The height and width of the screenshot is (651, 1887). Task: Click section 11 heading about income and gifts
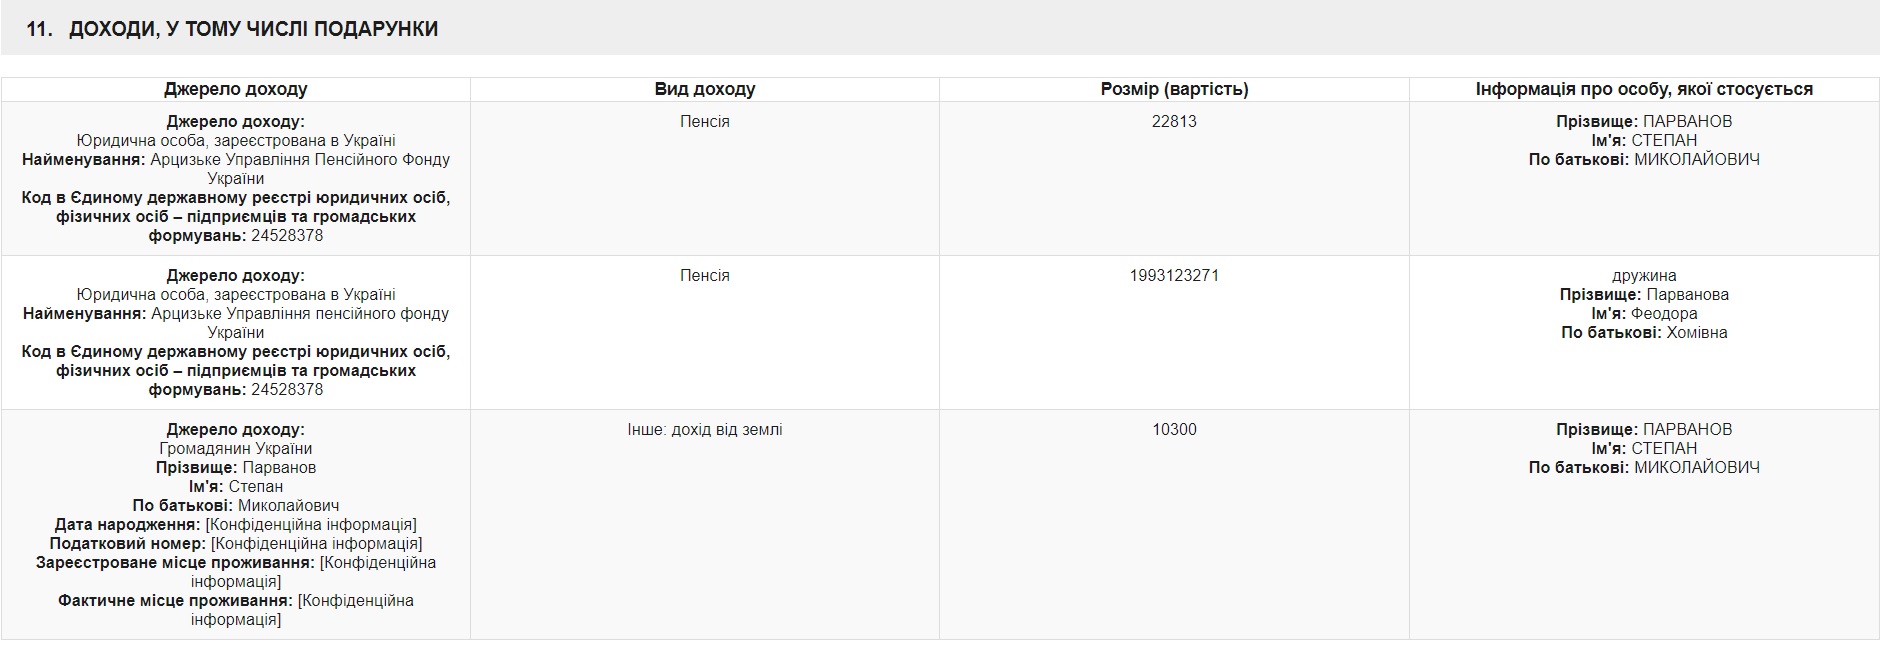coord(232,29)
